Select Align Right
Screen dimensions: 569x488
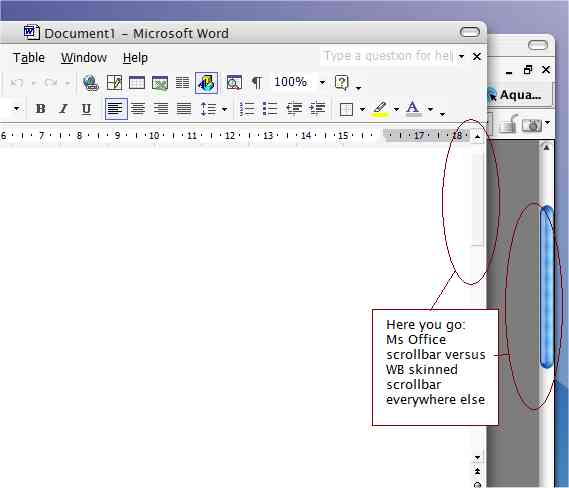[x=161, y=108]
